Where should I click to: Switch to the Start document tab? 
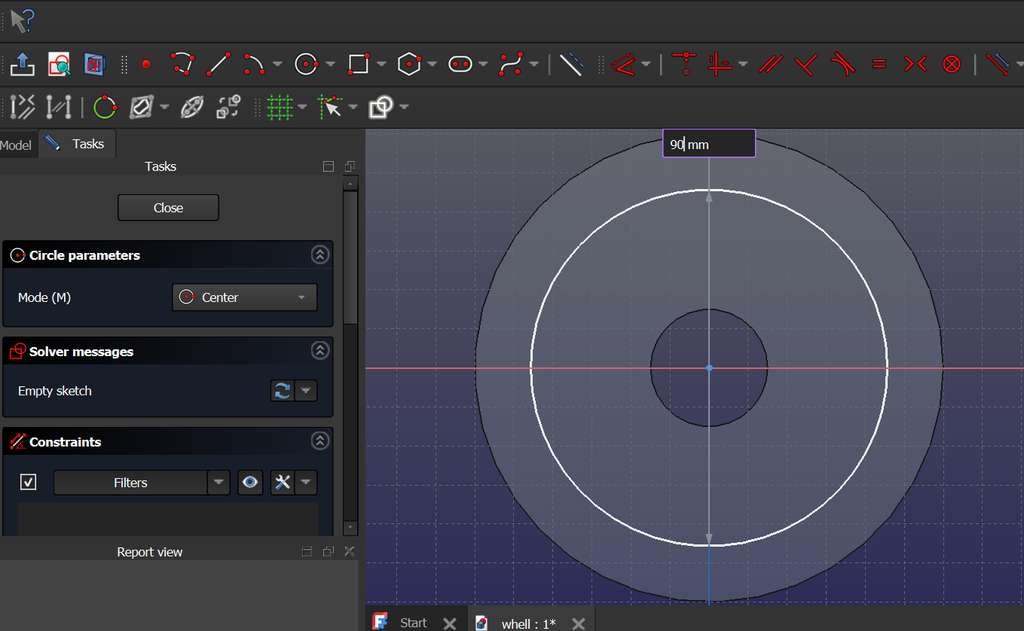point(412,622)
